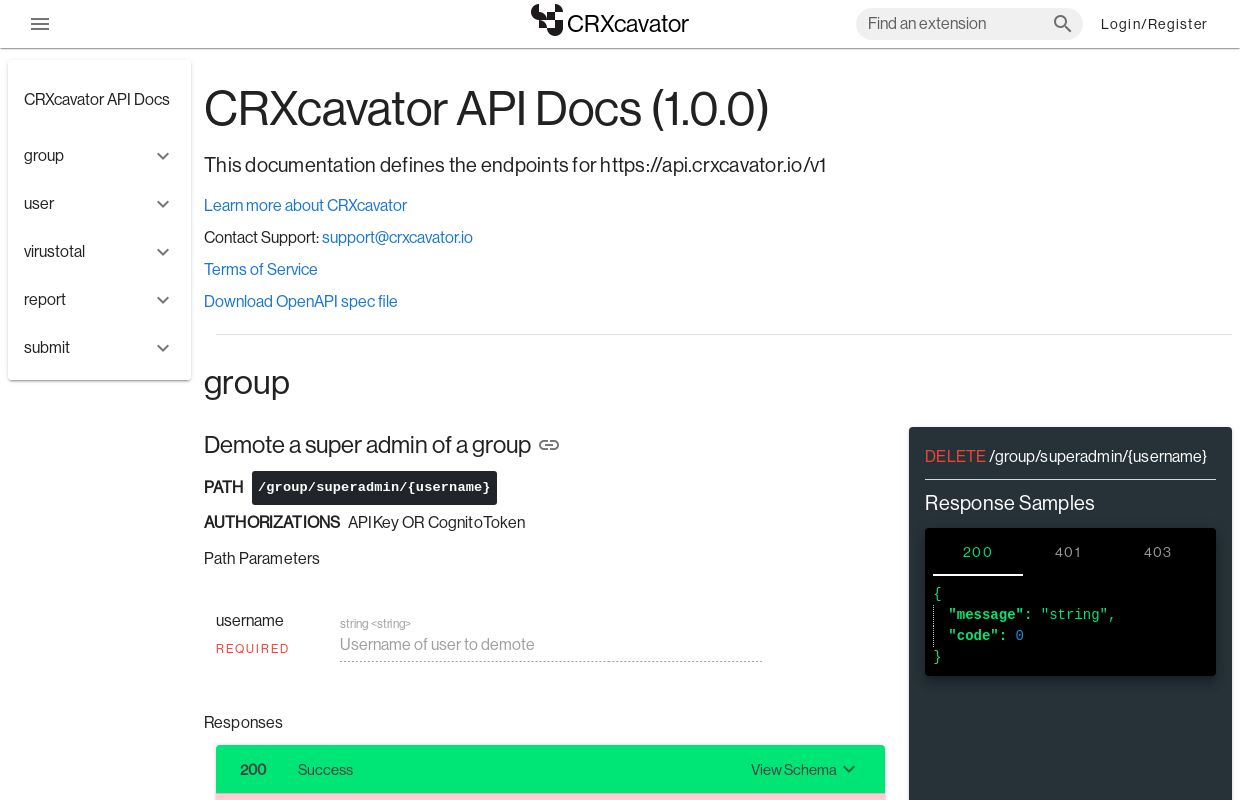Click the Responses label
1240x800 pixels.
[243, 722]
